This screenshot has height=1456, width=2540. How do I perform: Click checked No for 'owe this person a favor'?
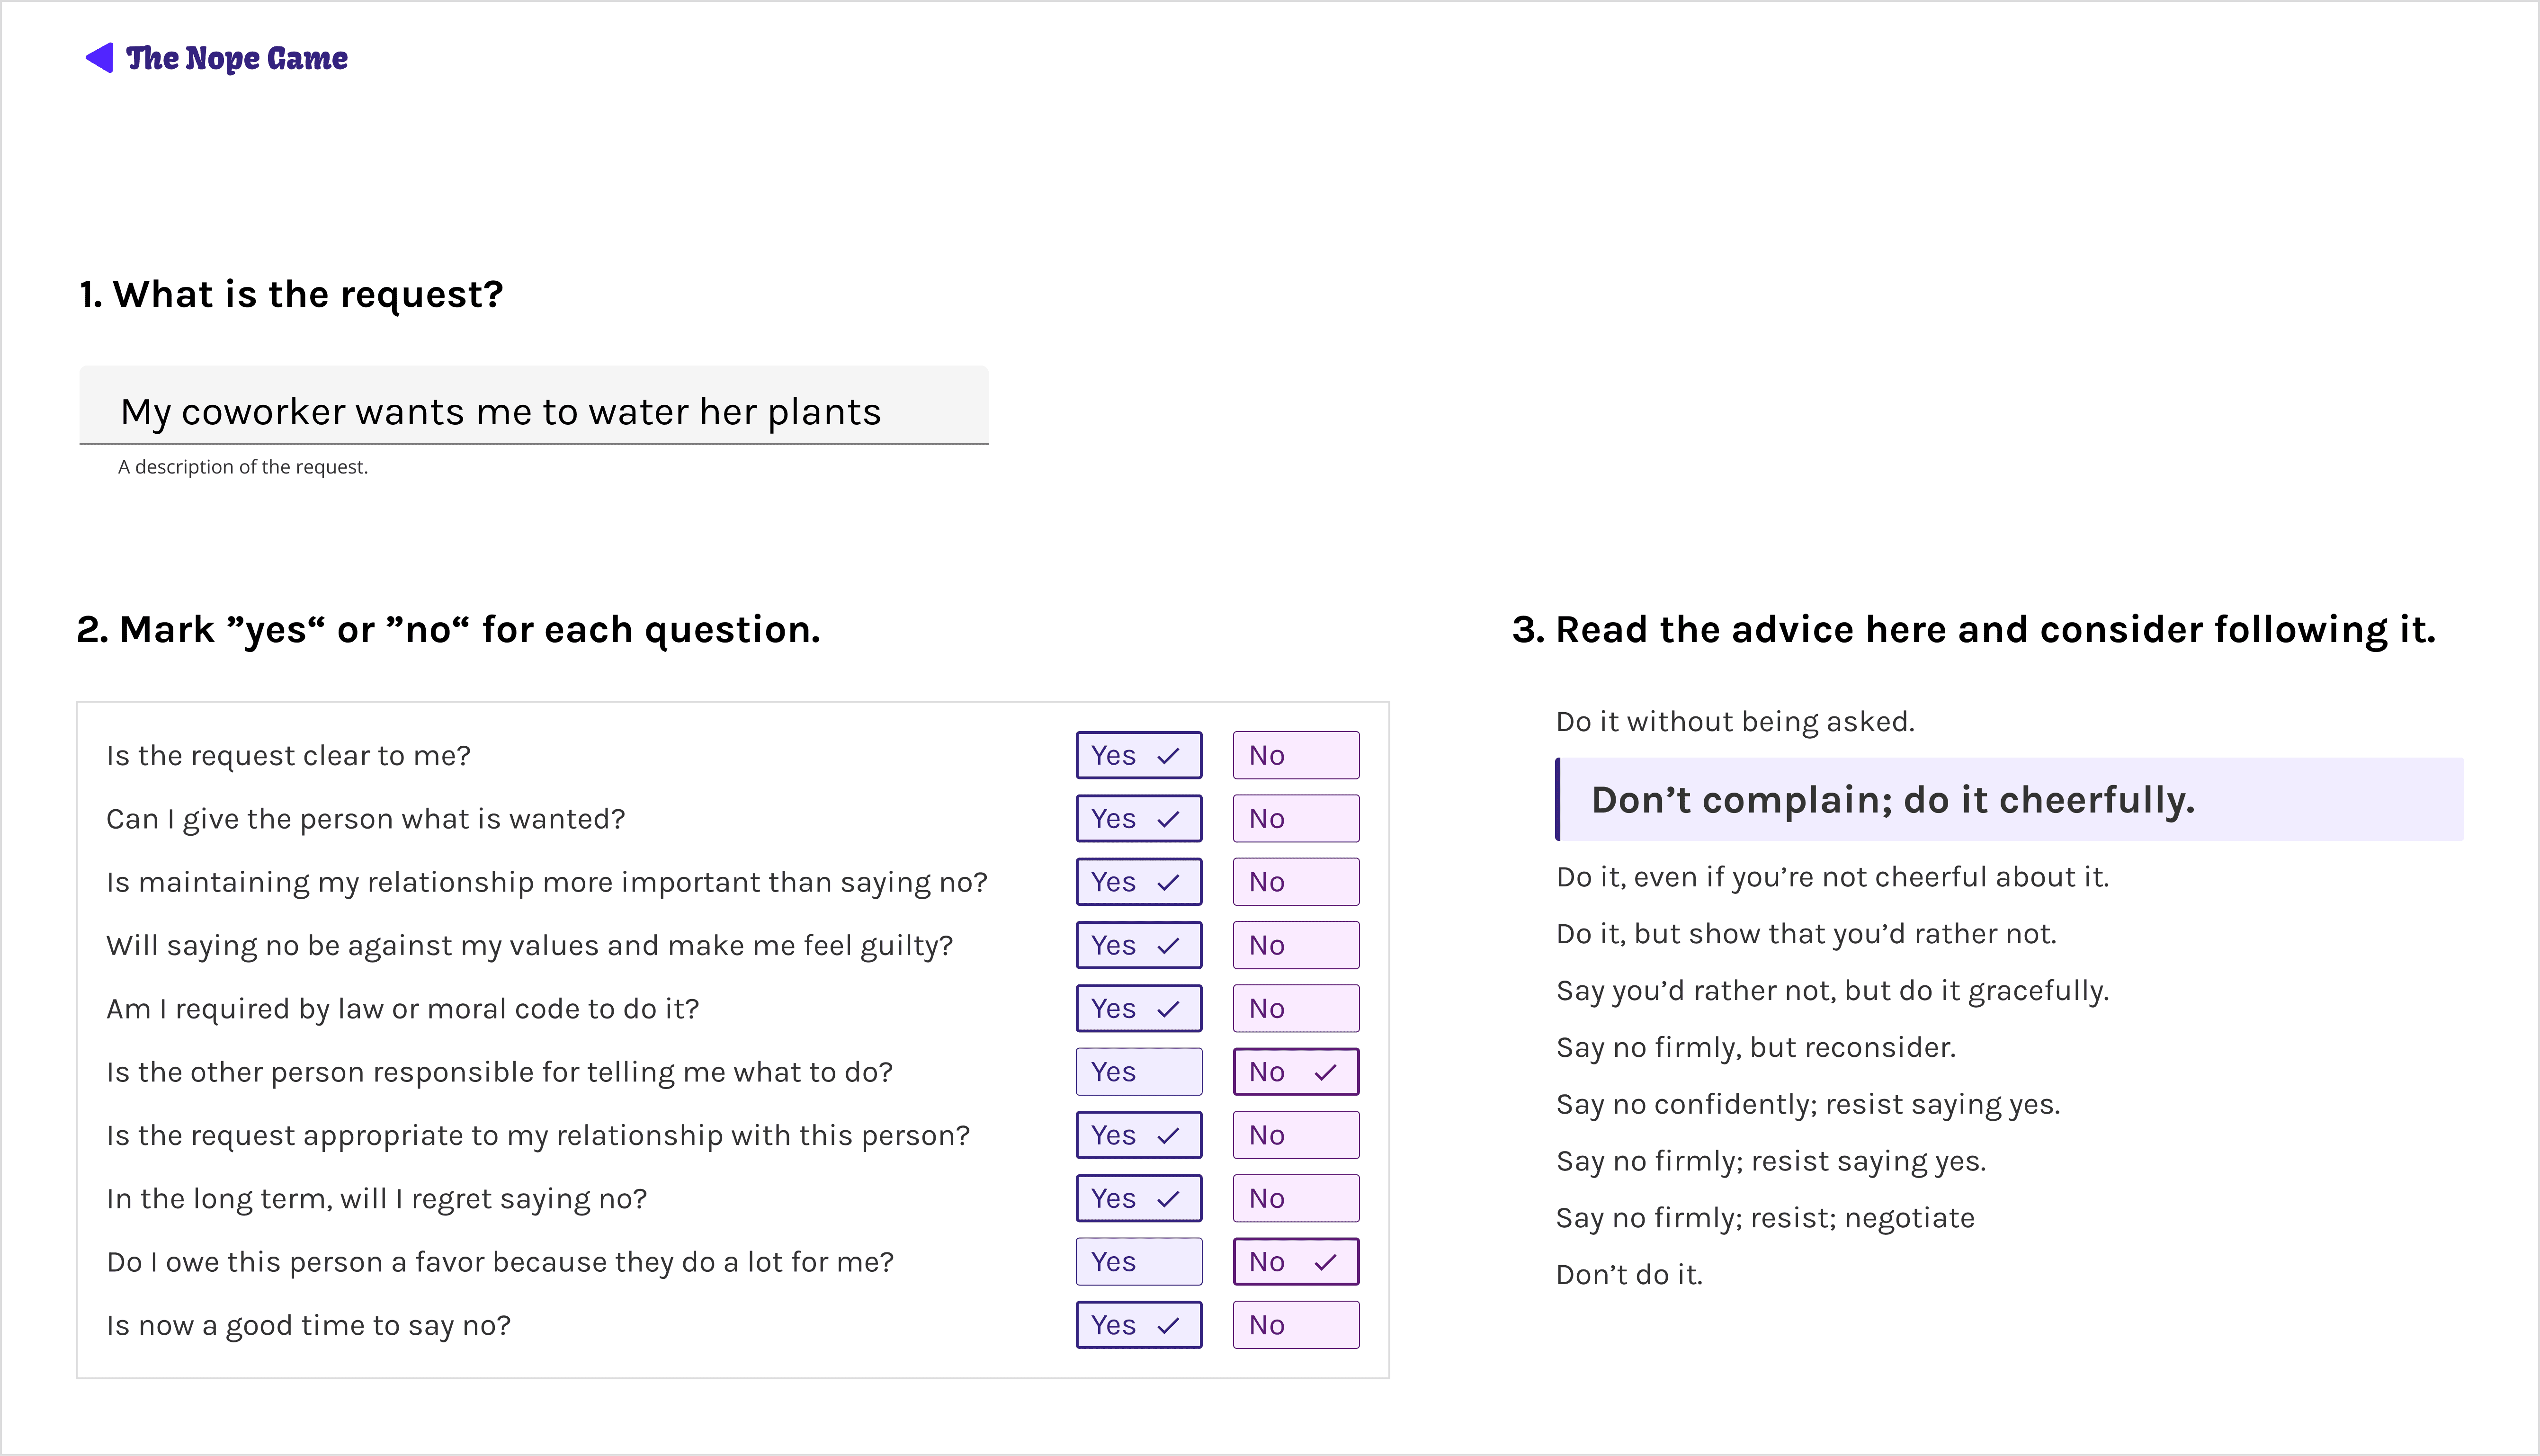(1296, 1262)
